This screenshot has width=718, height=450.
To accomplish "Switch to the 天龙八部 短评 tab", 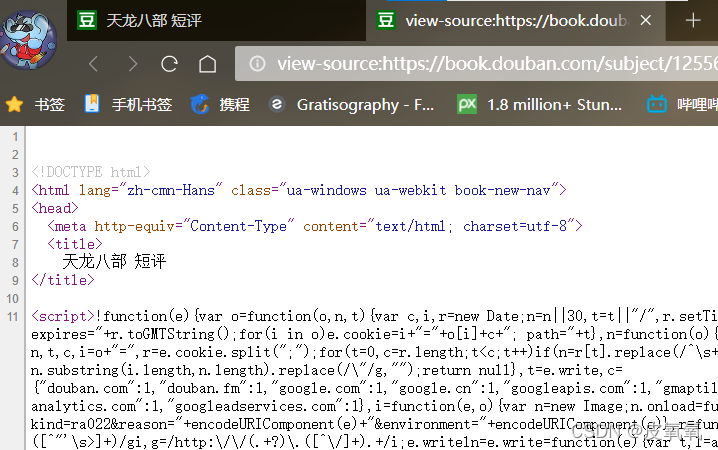I will point(216,21).
